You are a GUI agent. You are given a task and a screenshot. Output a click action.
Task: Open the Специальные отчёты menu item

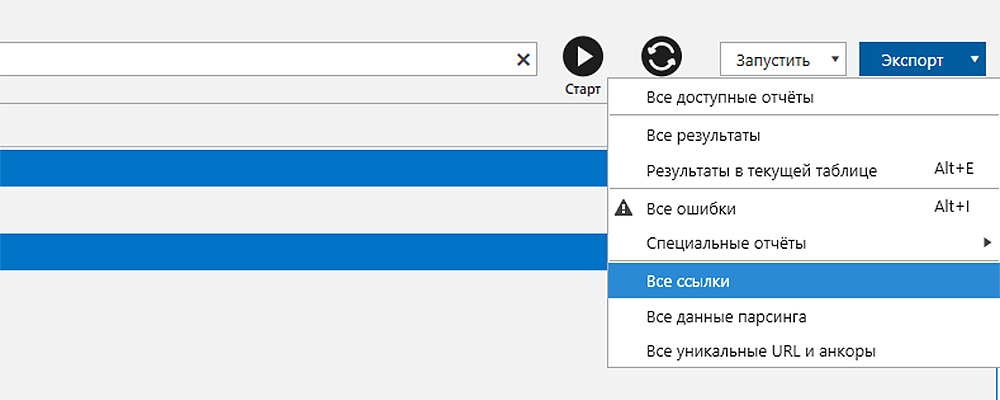click(x=726, y=243)
